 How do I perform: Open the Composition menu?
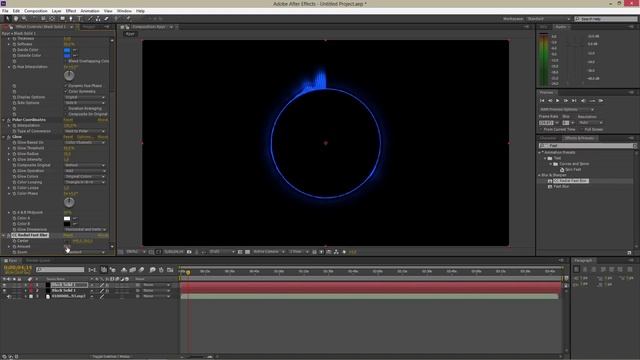click(36, 11)
